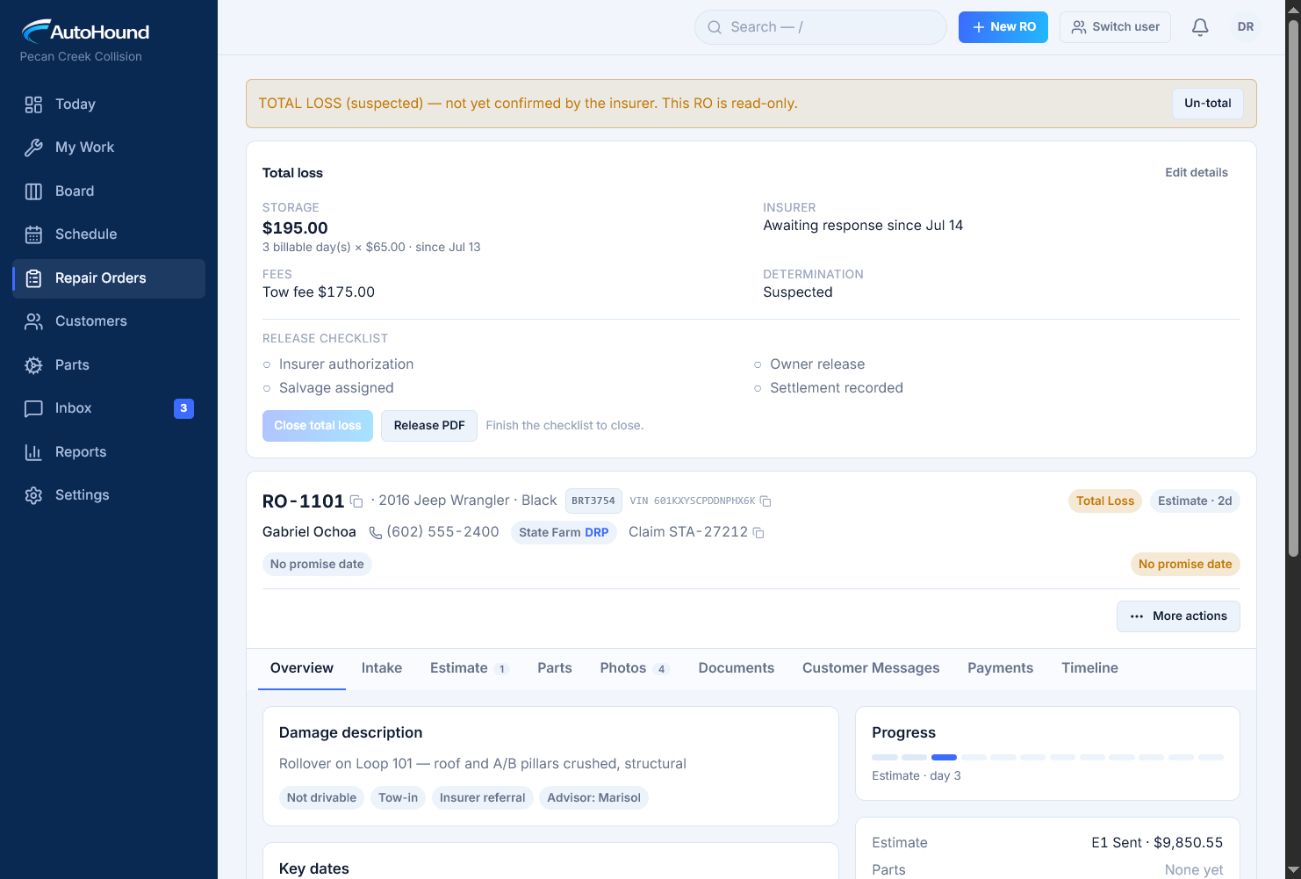Click the Board columns icon
This screenshot has height=879, width=1301.
[x=34, y=191]
